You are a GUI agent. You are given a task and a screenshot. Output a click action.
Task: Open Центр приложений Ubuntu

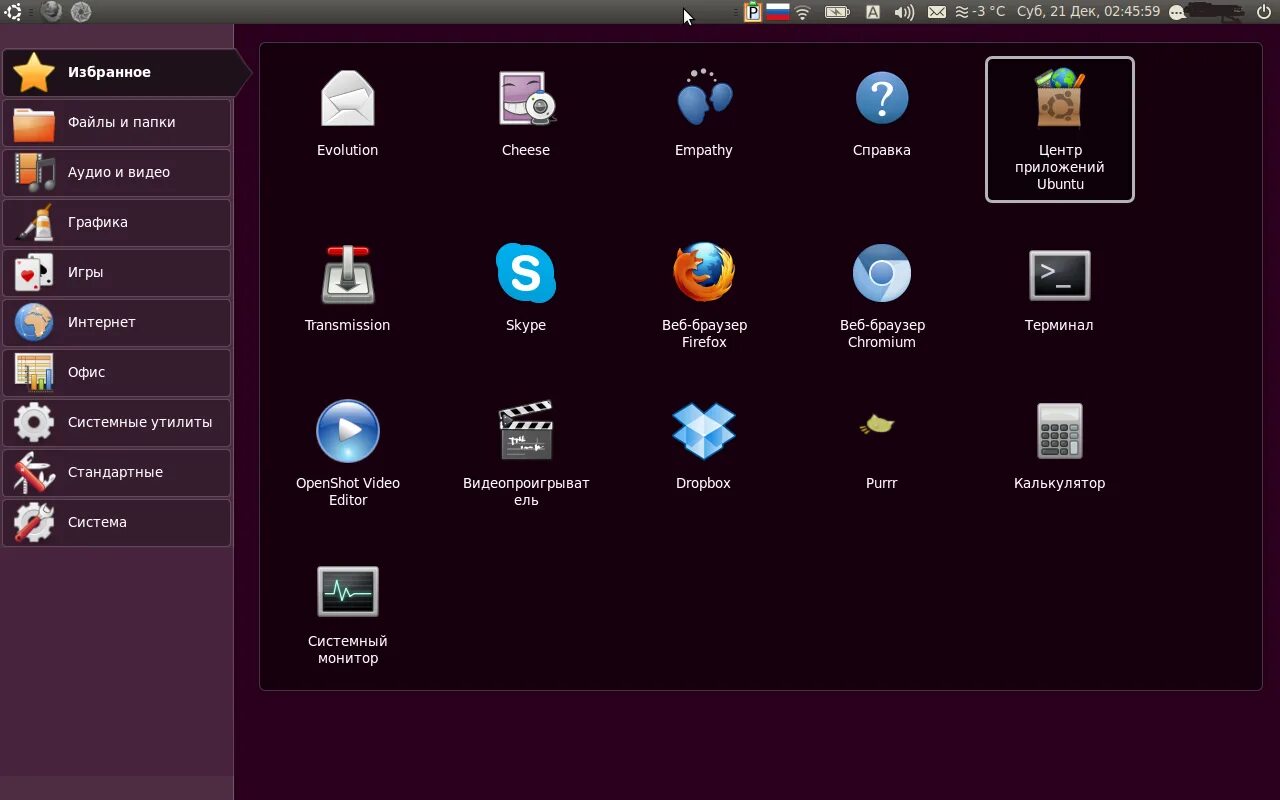click(1060, 129)
